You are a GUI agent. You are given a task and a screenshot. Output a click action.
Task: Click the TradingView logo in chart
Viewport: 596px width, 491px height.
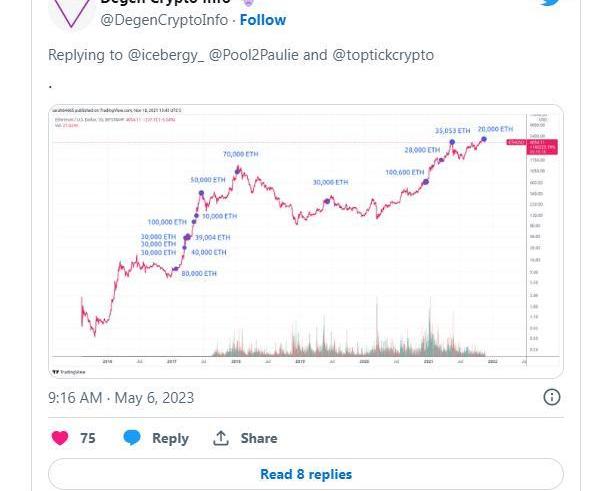[x=69, y=372]
